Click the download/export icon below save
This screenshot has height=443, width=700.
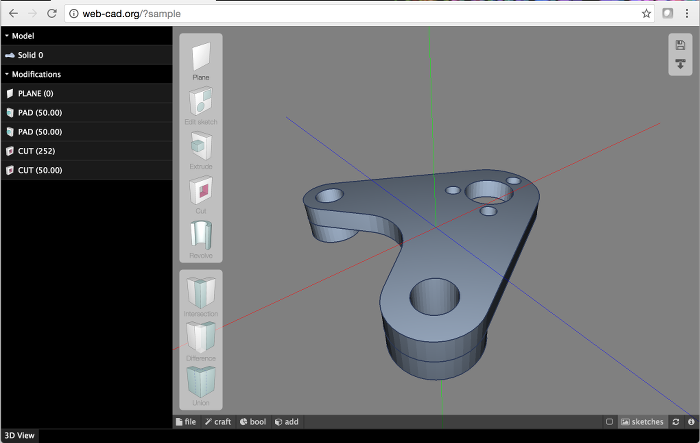[680, 64]
